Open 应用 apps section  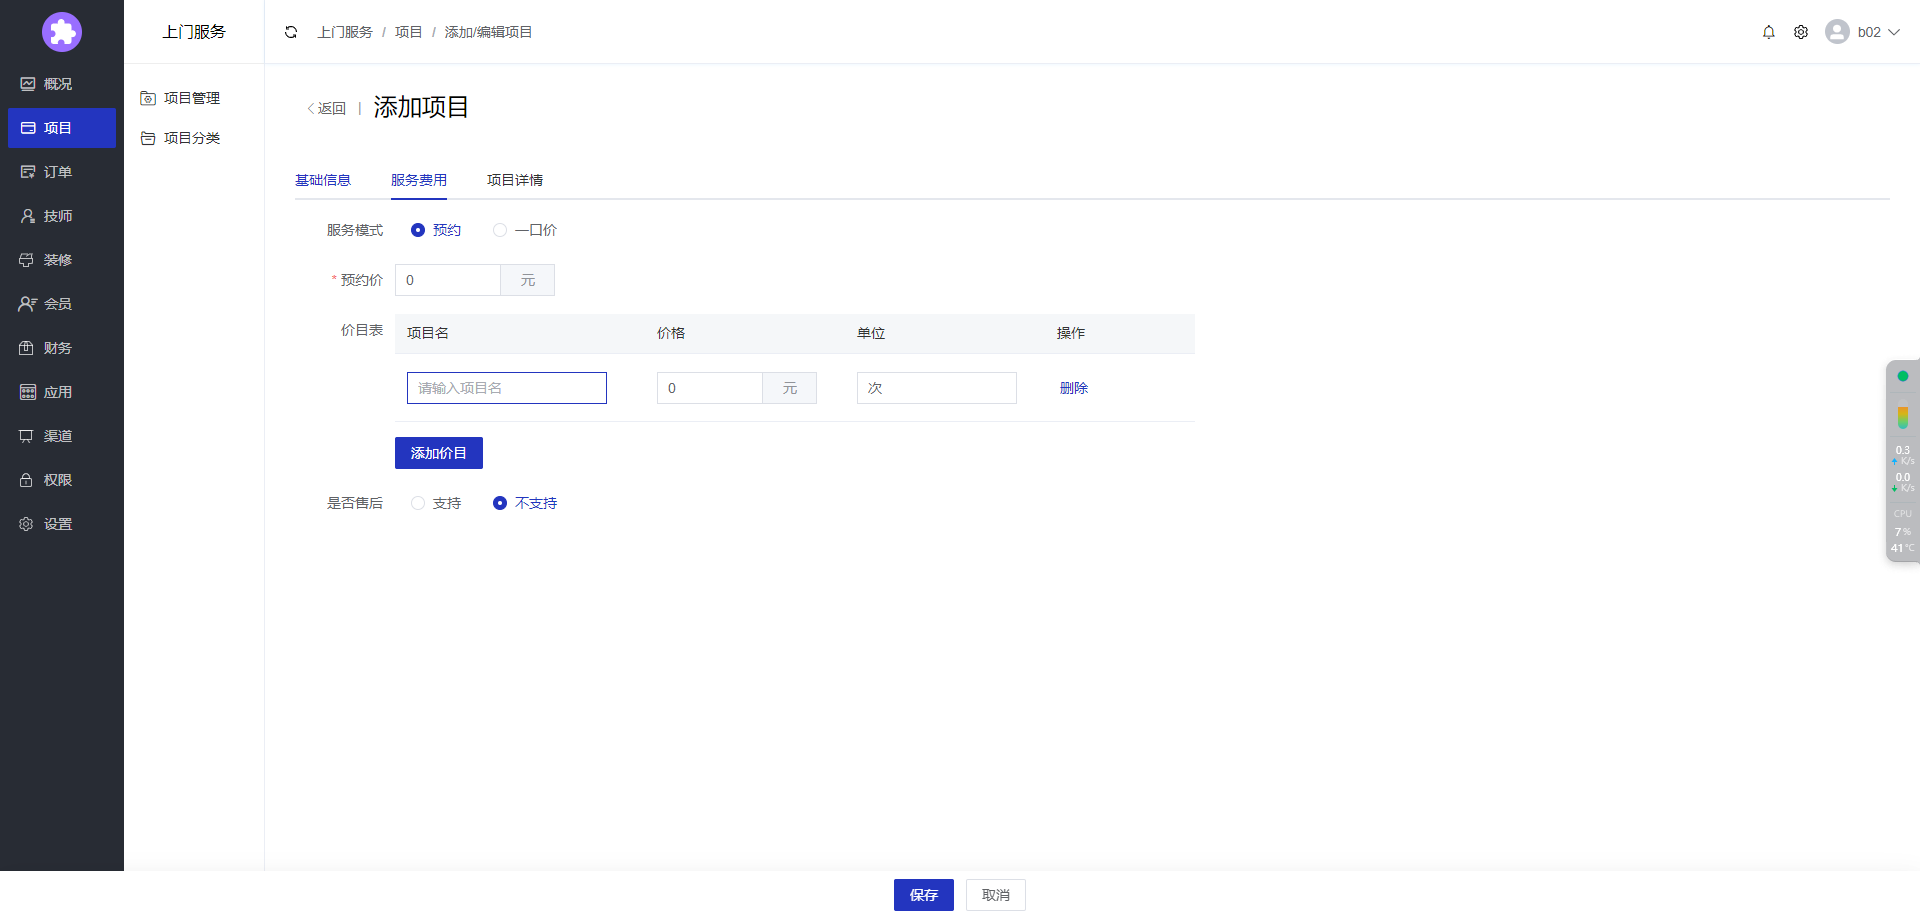[62, 392]
